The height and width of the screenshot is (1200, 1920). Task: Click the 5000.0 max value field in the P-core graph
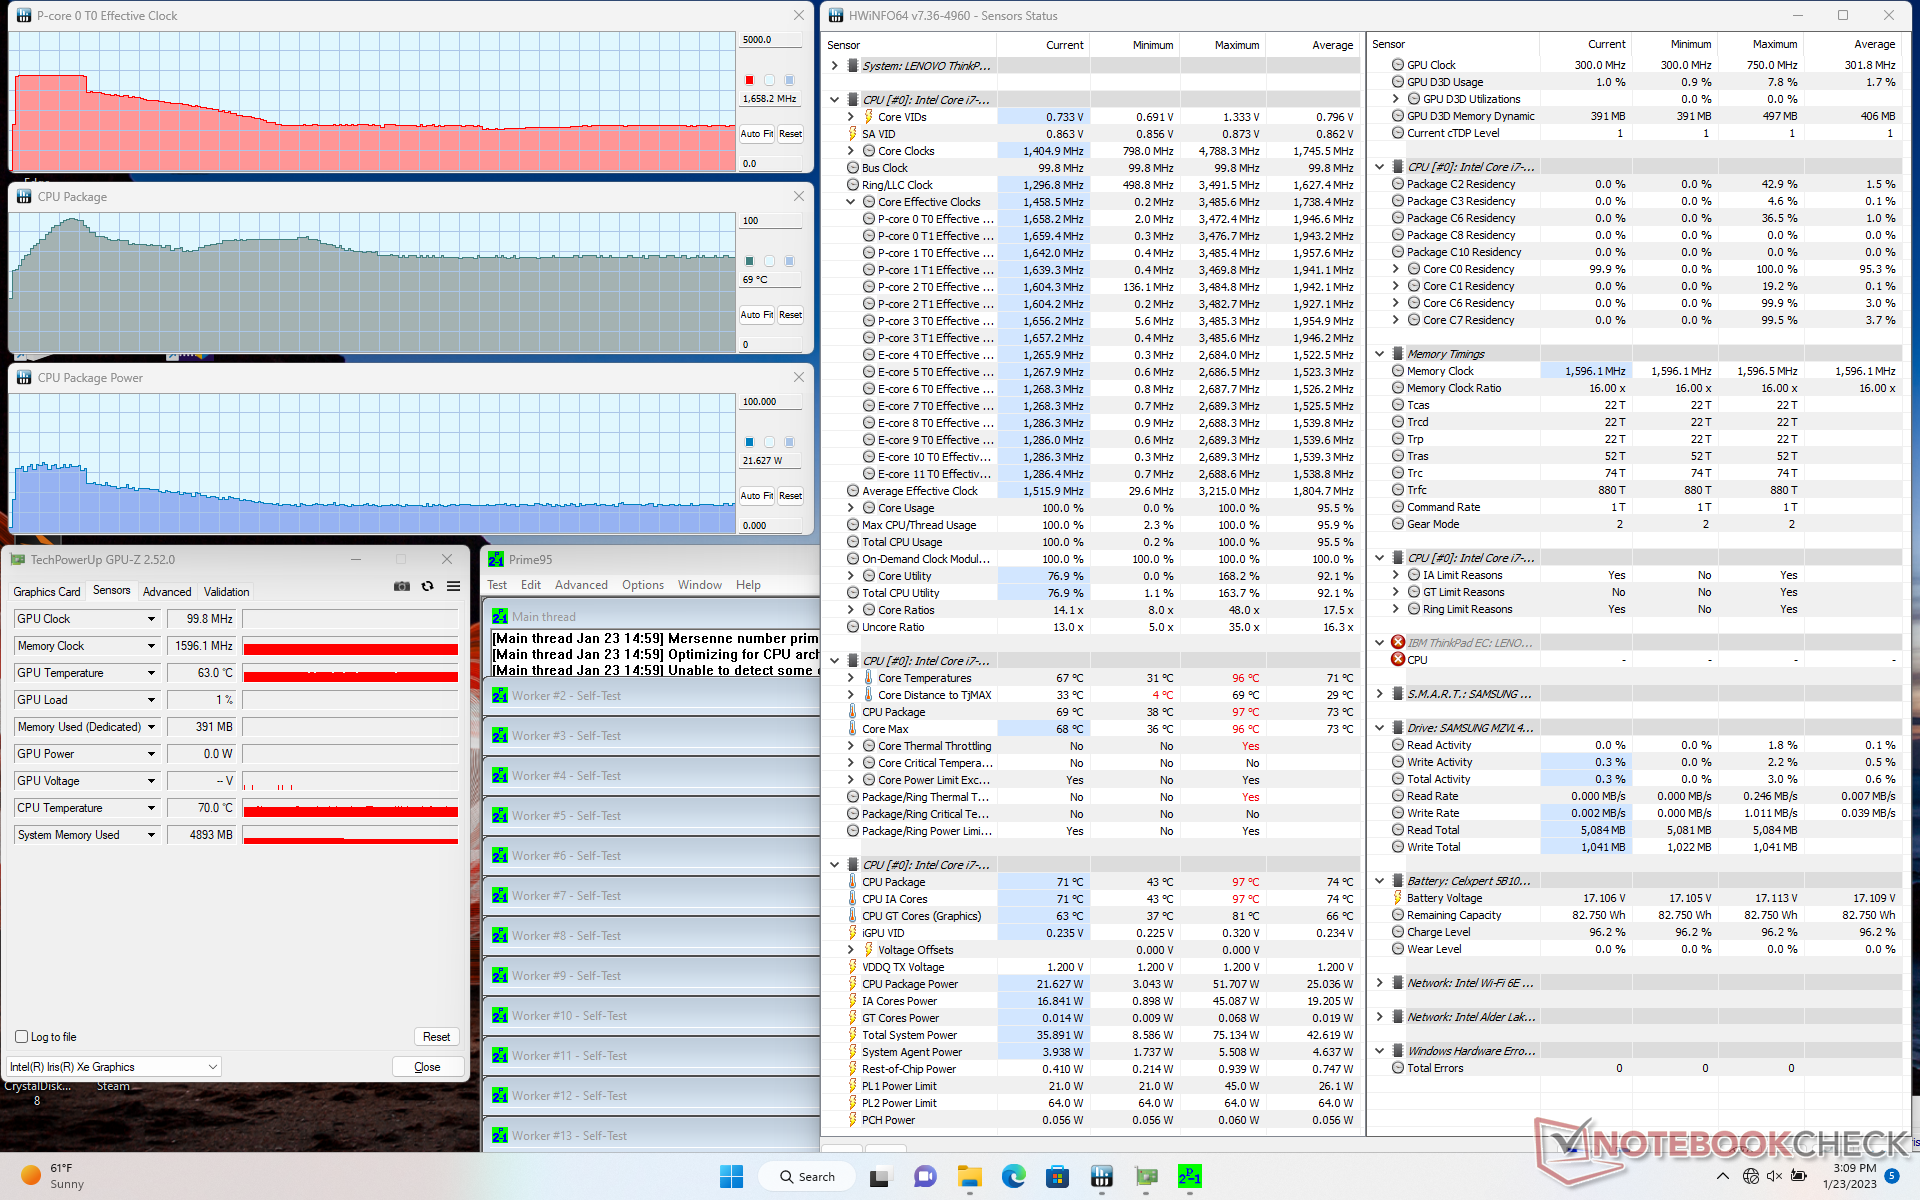(770, 40)
